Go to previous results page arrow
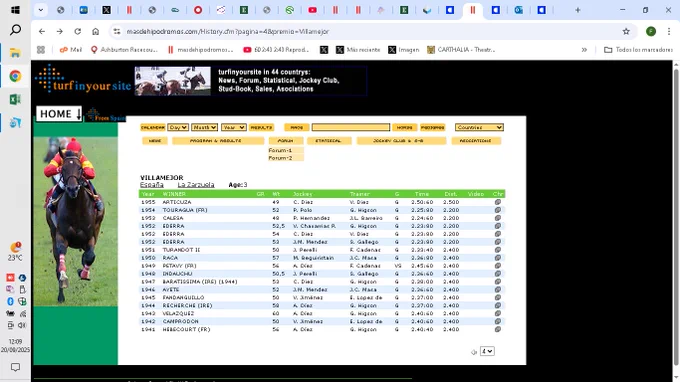The height and width of the screenshot is (382, 680). coord(474,352)
